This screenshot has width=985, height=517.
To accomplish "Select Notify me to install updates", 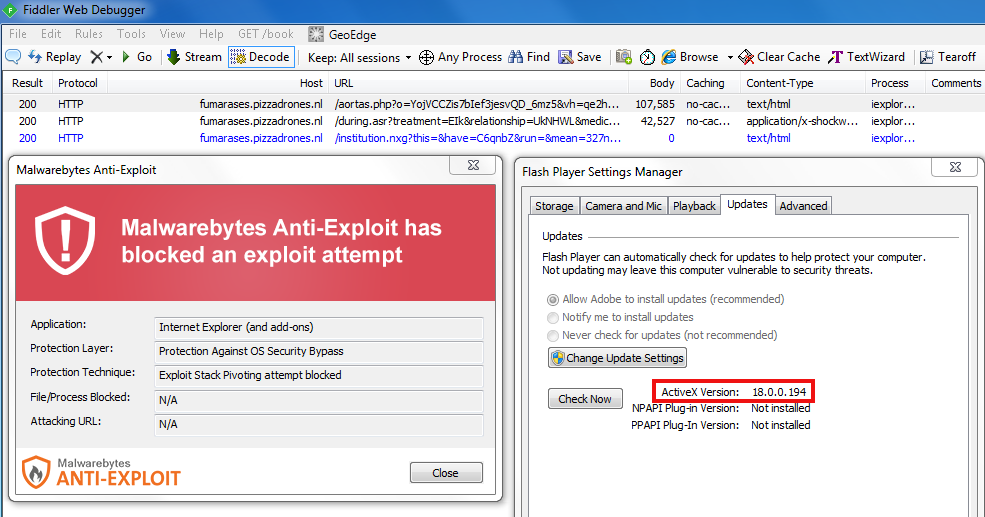I will (553, 317).
